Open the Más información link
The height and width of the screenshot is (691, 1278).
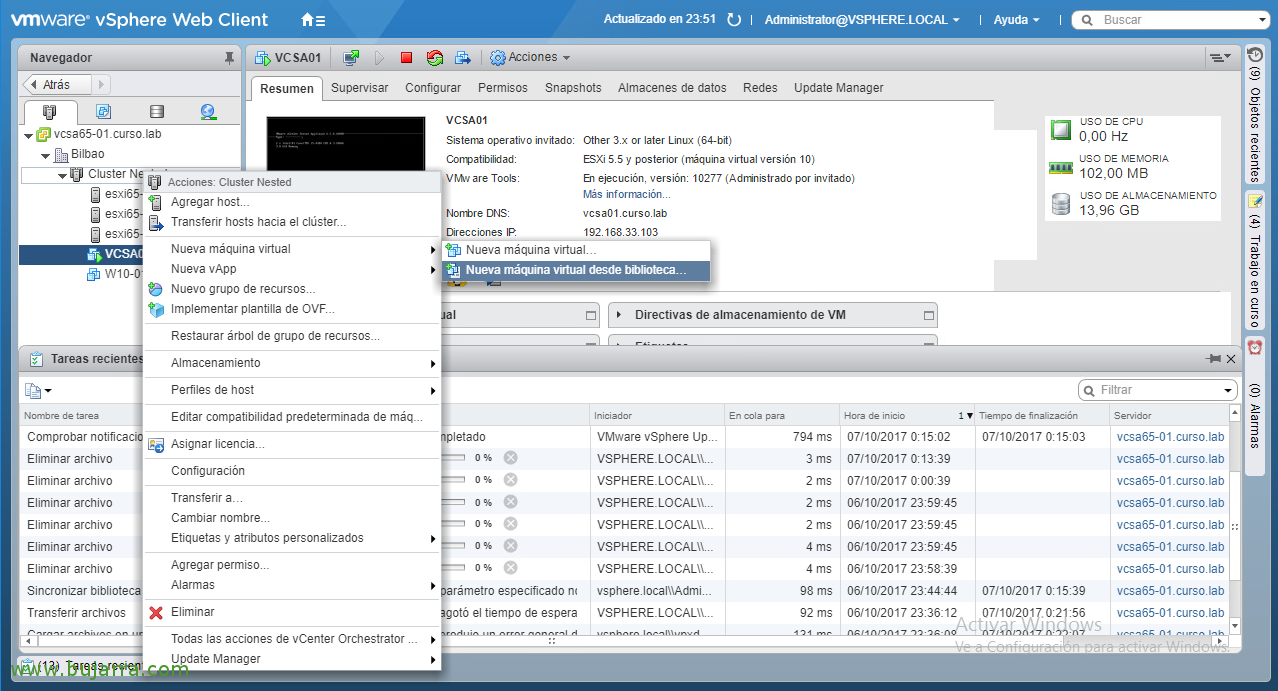click(626, 194)
